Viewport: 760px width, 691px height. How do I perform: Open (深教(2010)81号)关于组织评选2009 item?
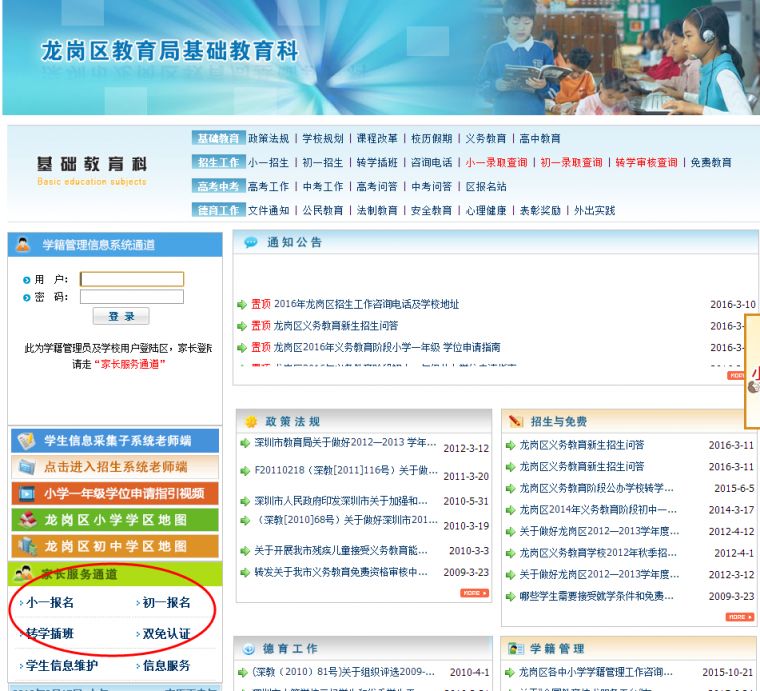click(x=343, y=673)
